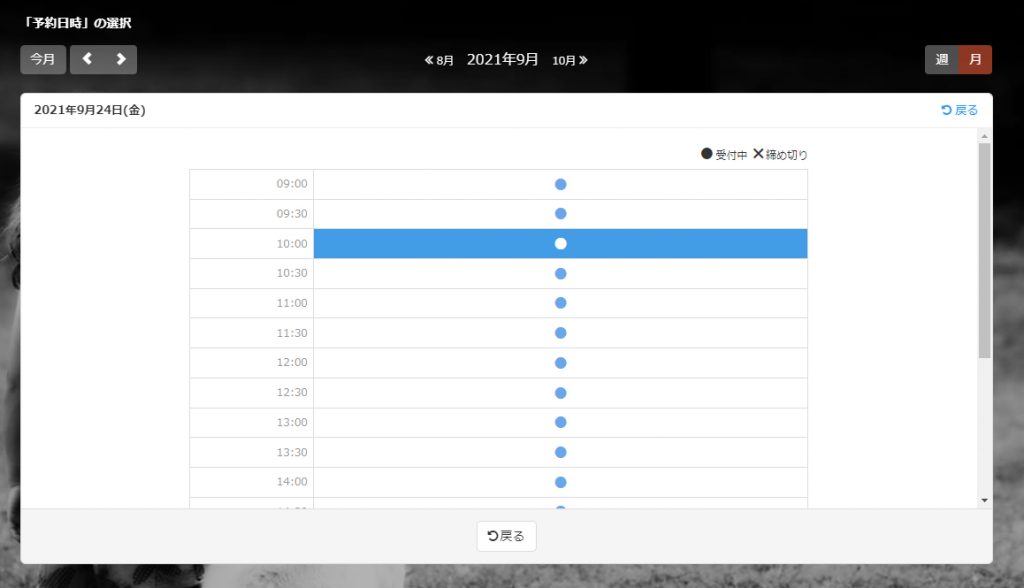Choose the 10:30 time slot dot
This screenshot has width=1024, height=588.
pyautogui.click(x=560, y=273)
